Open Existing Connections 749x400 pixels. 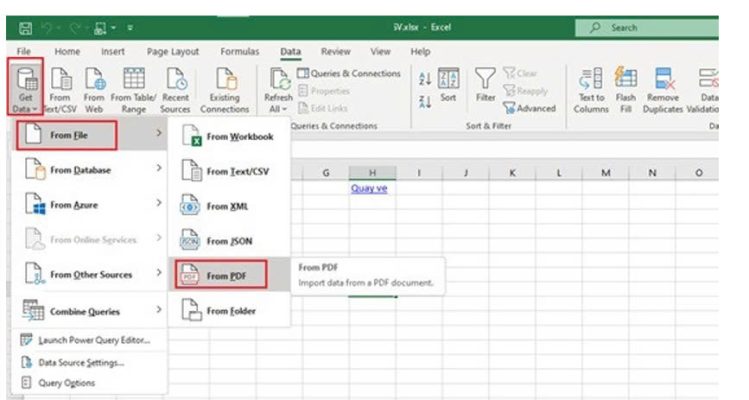coord(225,90)
